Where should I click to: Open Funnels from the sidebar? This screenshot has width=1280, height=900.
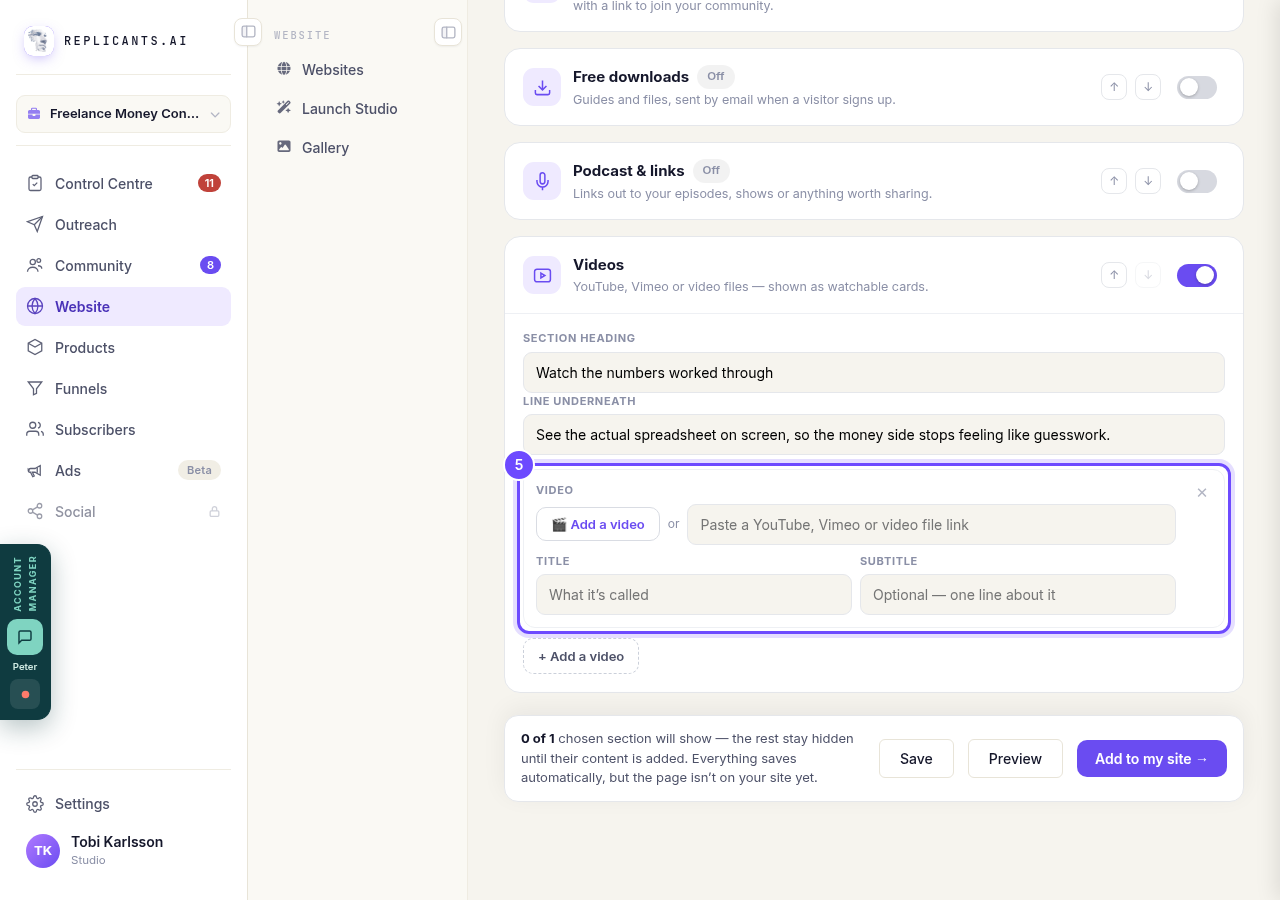pos(123,389)
